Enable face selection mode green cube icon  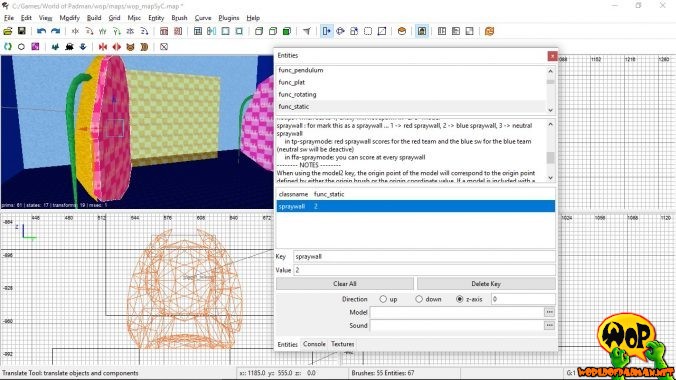click(x=287, y=31)
